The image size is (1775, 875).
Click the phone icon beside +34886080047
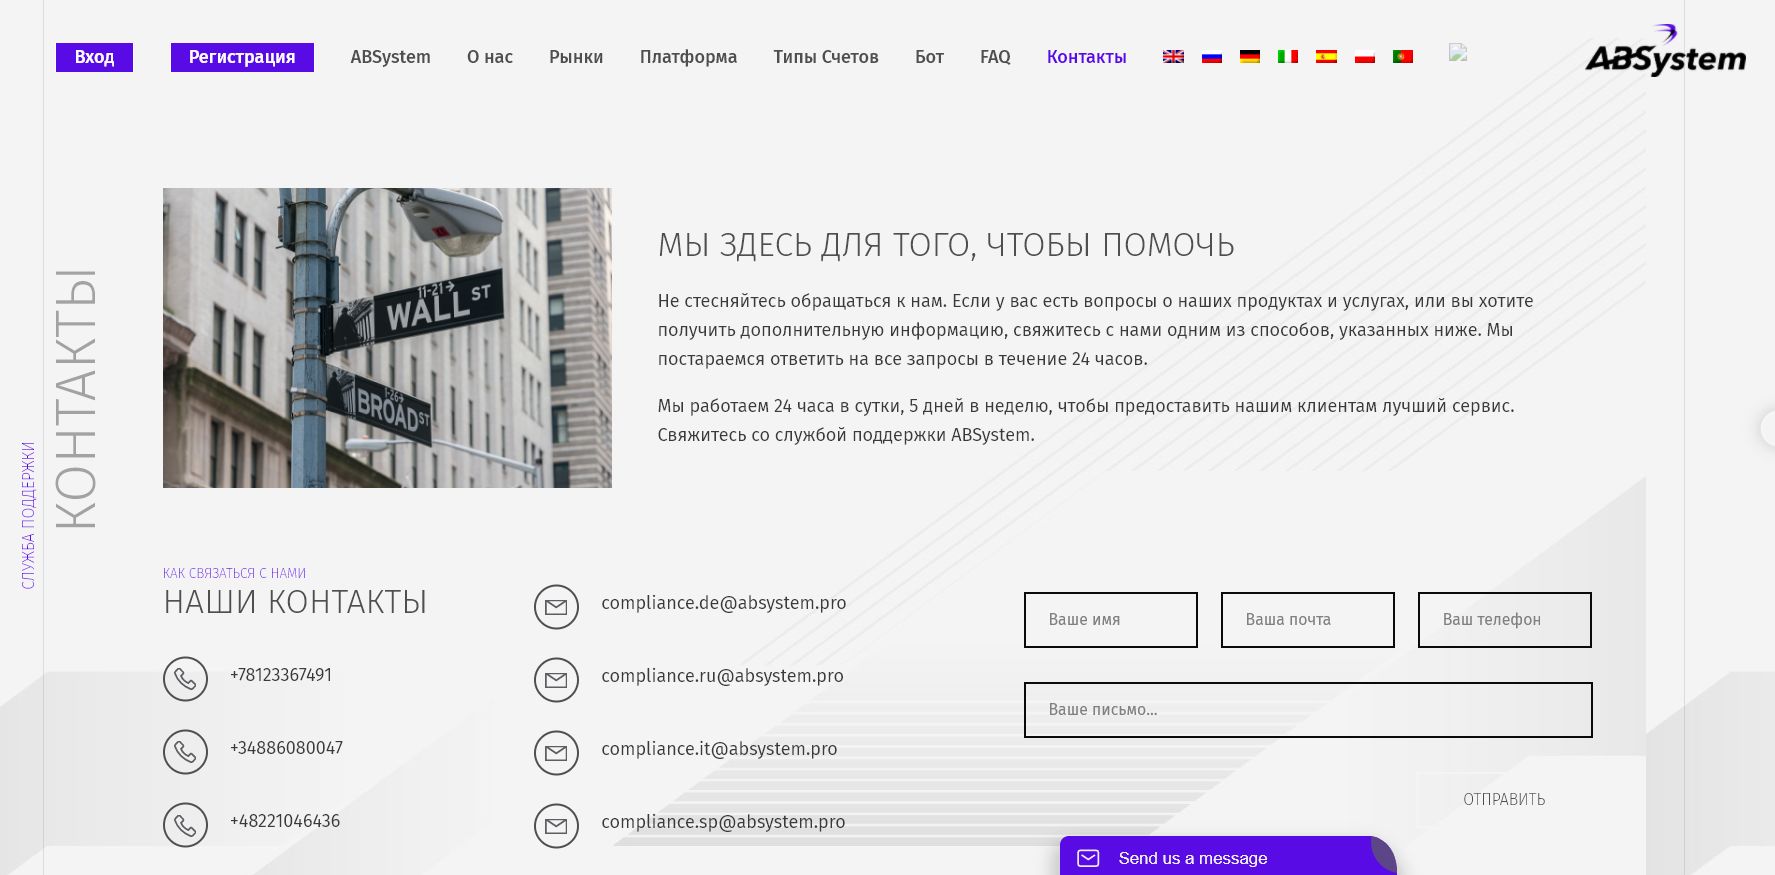point(185,752)
